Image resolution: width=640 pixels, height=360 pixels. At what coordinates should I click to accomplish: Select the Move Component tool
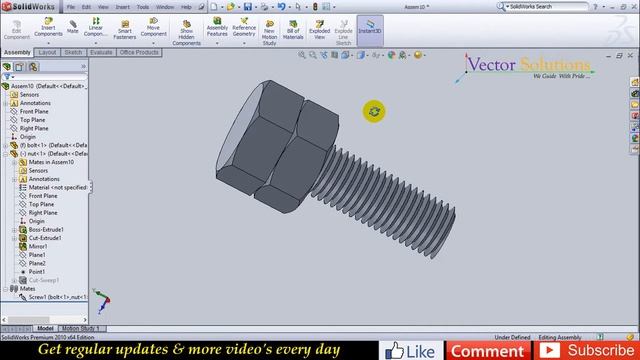coord(153,27)
